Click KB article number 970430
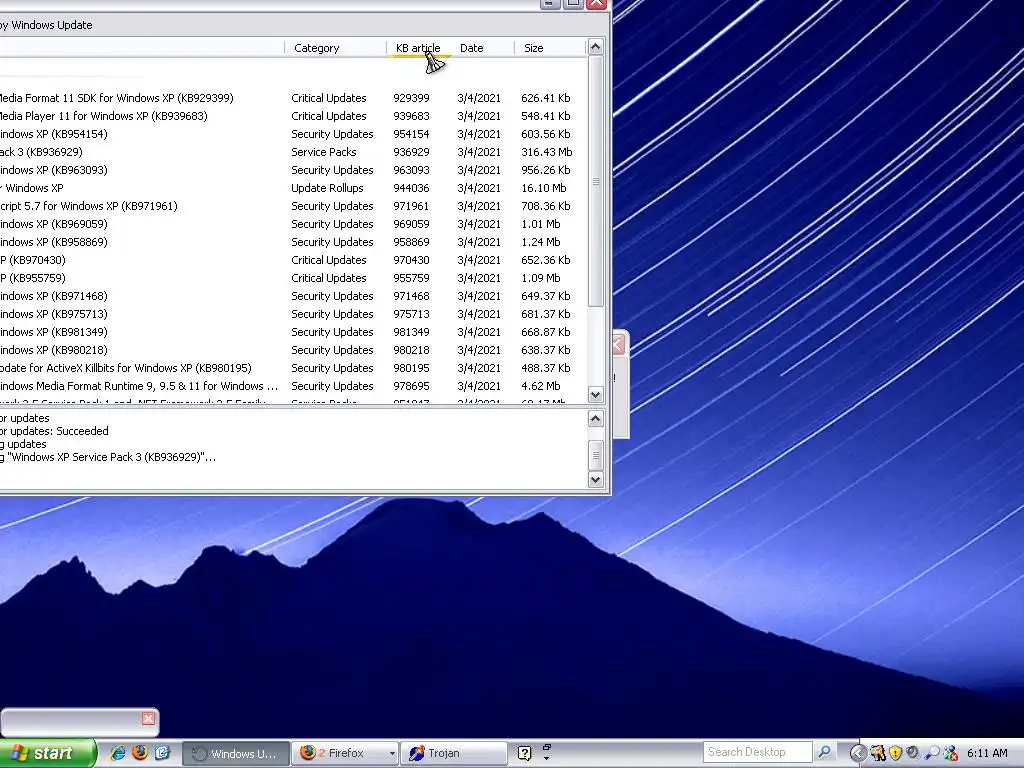The width and height of the screenshot is (1024, 768). pos(411,260)
